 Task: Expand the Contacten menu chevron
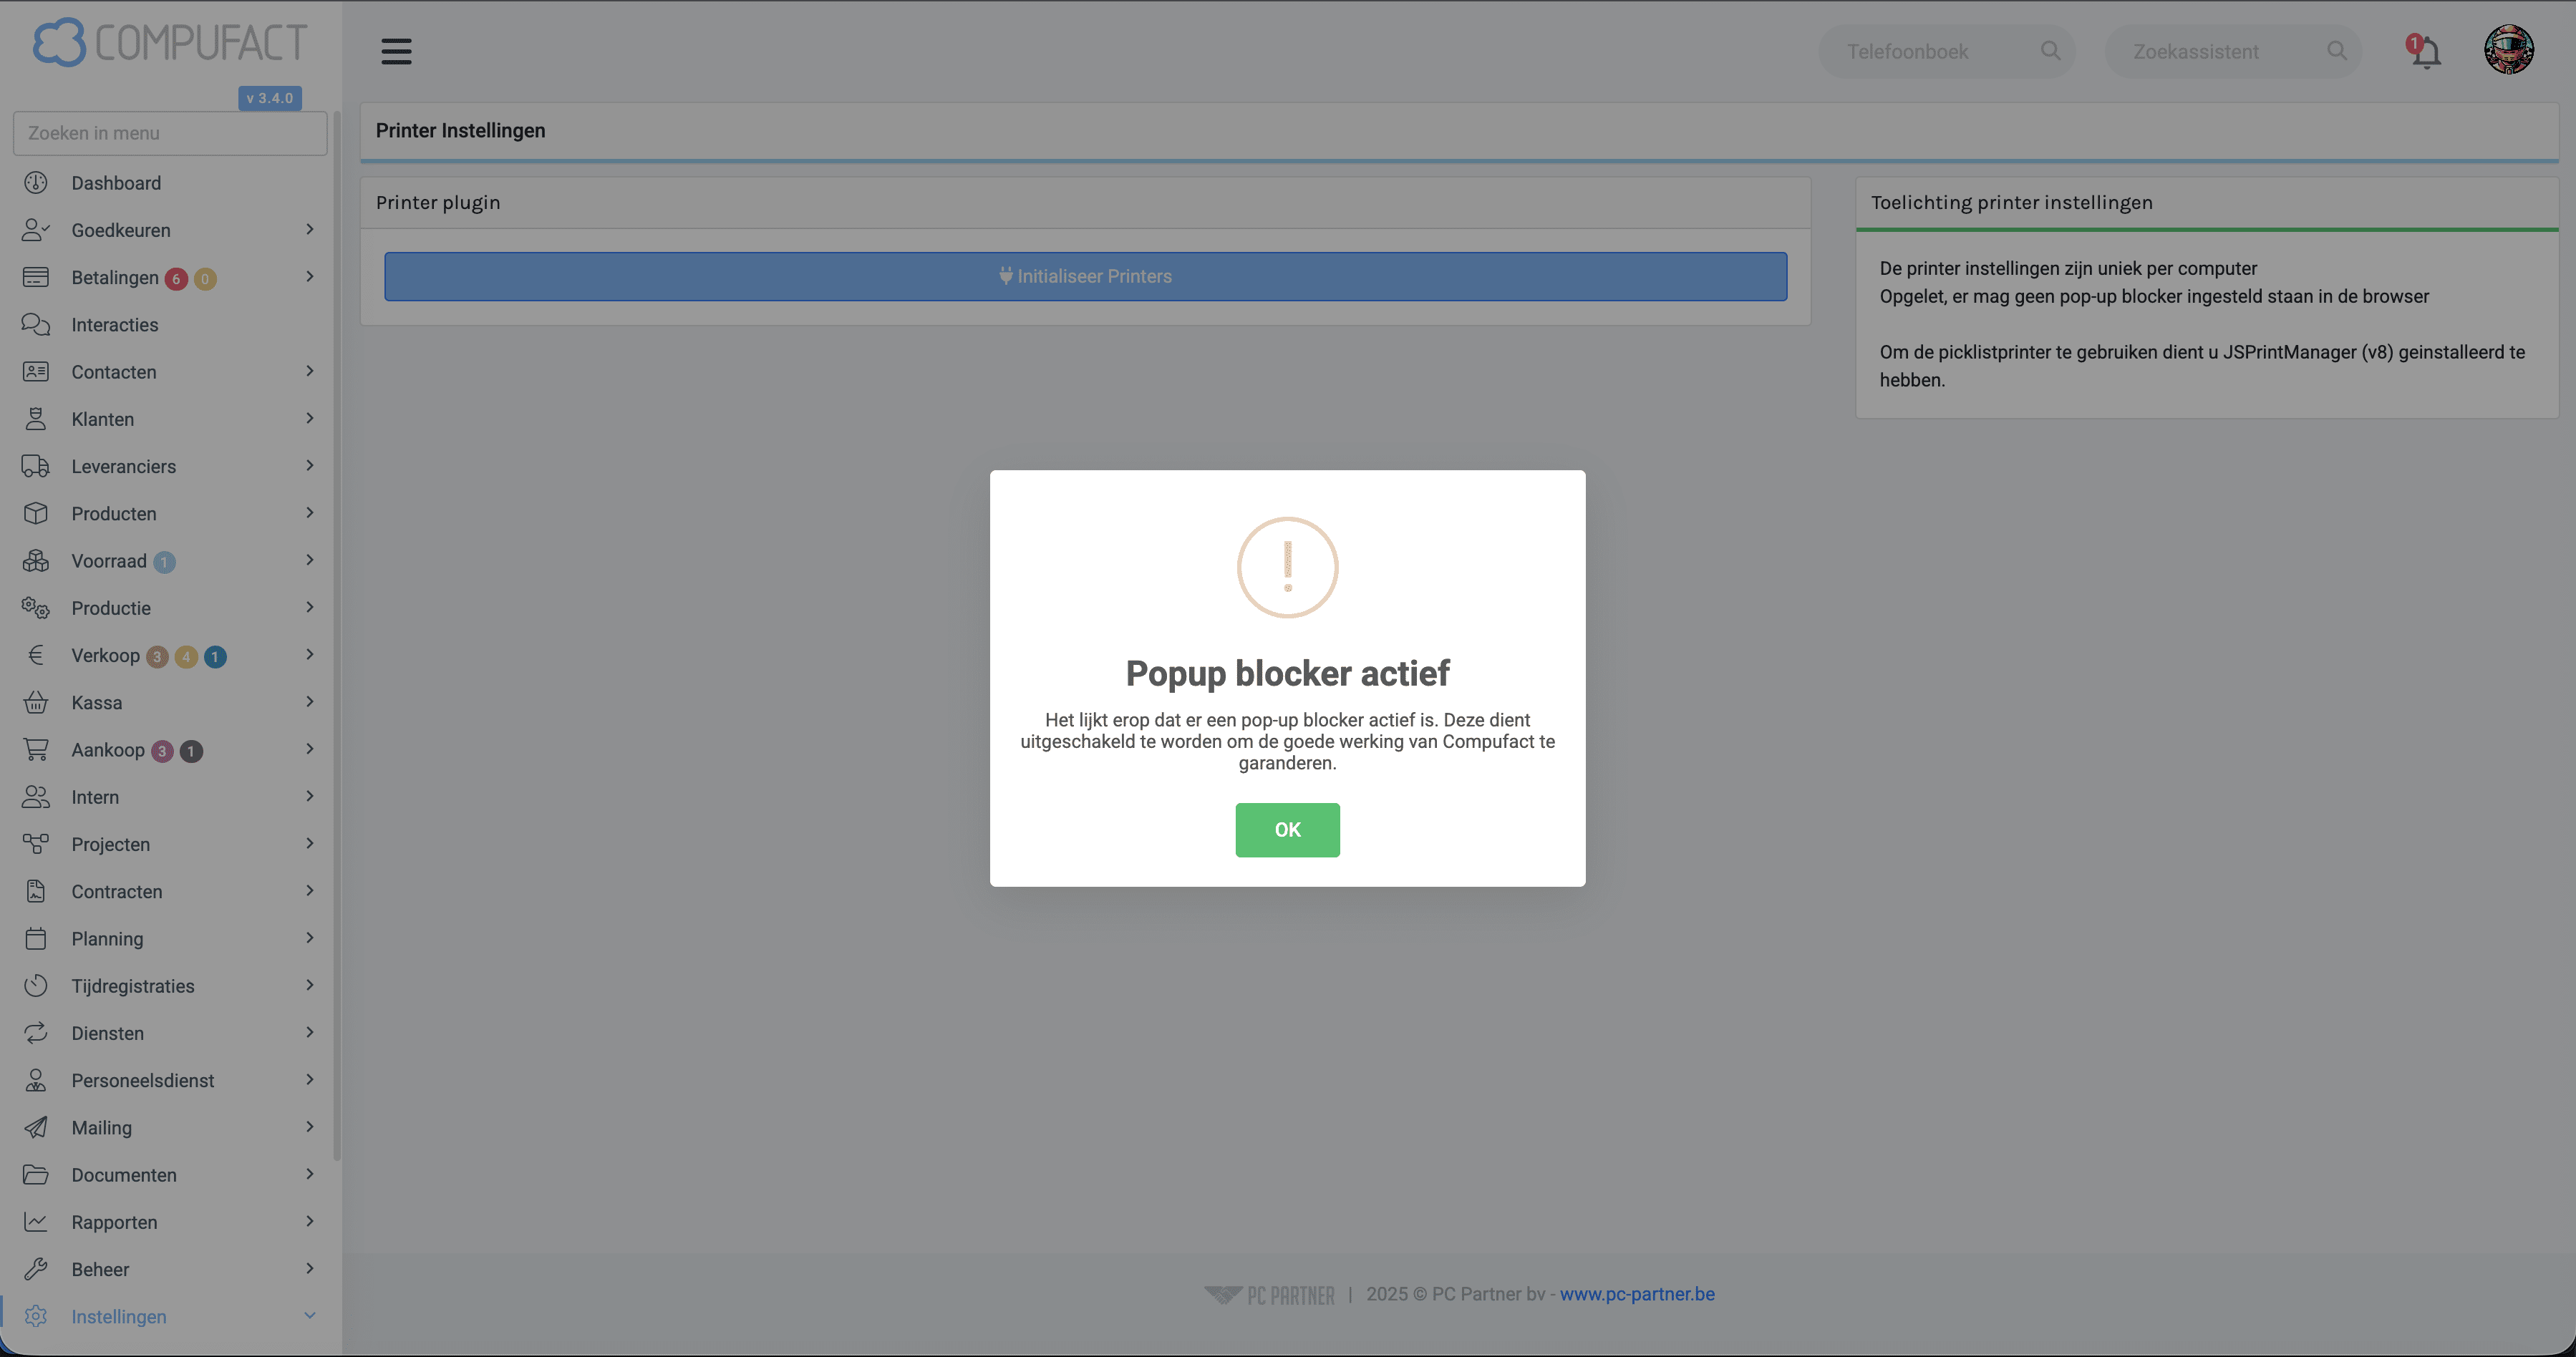(310, 371)
